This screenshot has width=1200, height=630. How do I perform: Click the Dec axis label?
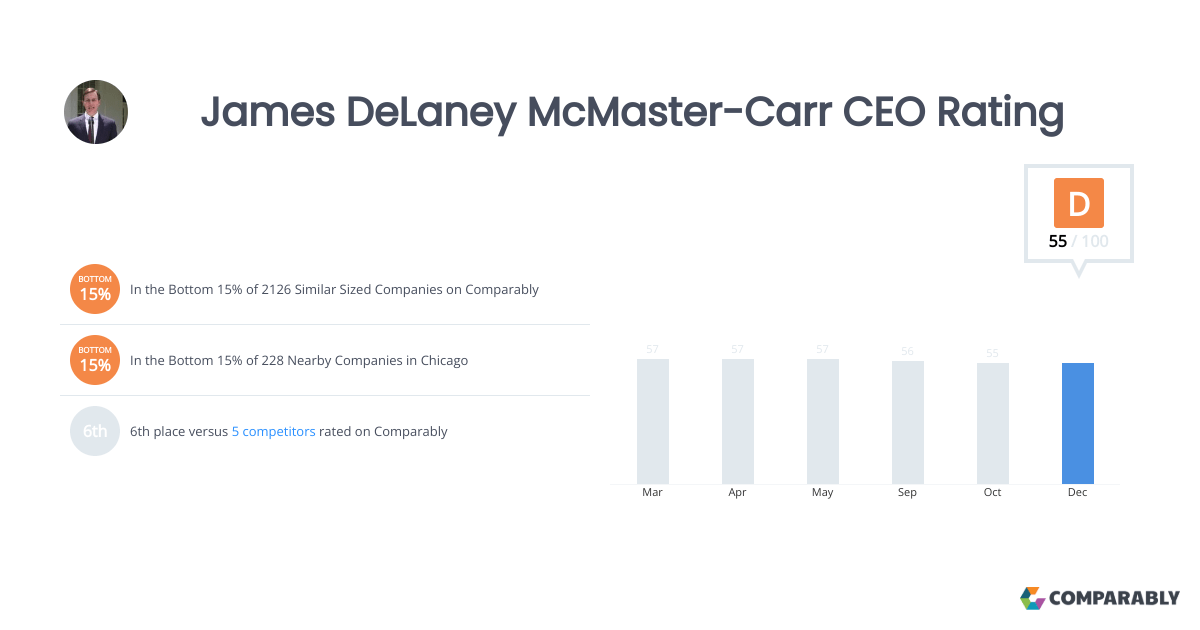1078,493
